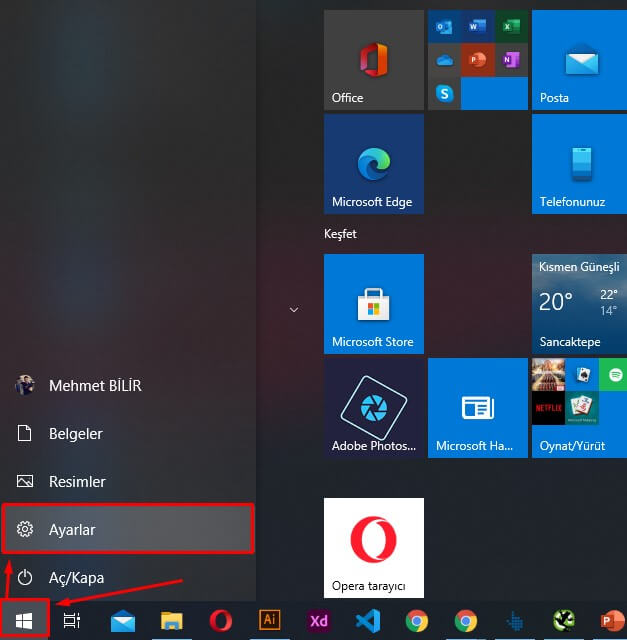The image size is (627, 640).
Task: Launch Adobe Illustrator from the taskbar
Action: (270, 620)
